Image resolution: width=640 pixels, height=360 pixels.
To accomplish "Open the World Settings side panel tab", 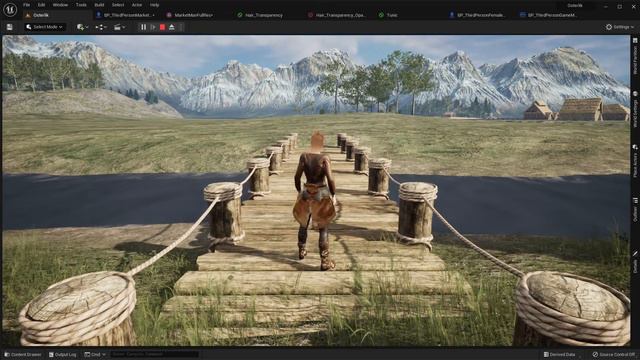I will [x=635, y=109].
